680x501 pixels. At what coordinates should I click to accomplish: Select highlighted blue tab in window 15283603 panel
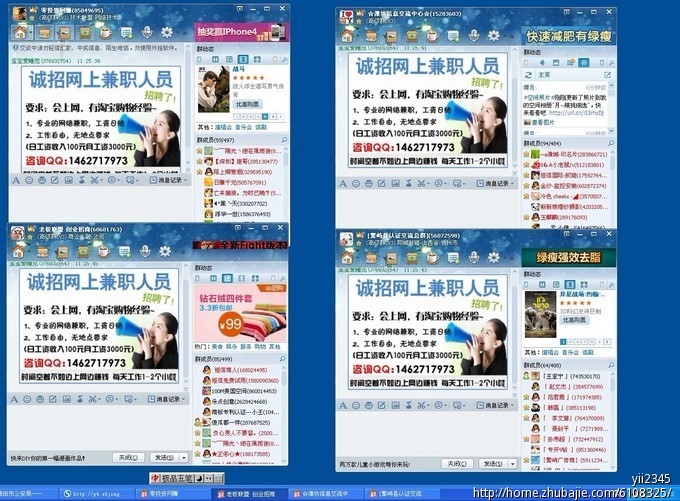pyautogui.click(x=584, y=63)
